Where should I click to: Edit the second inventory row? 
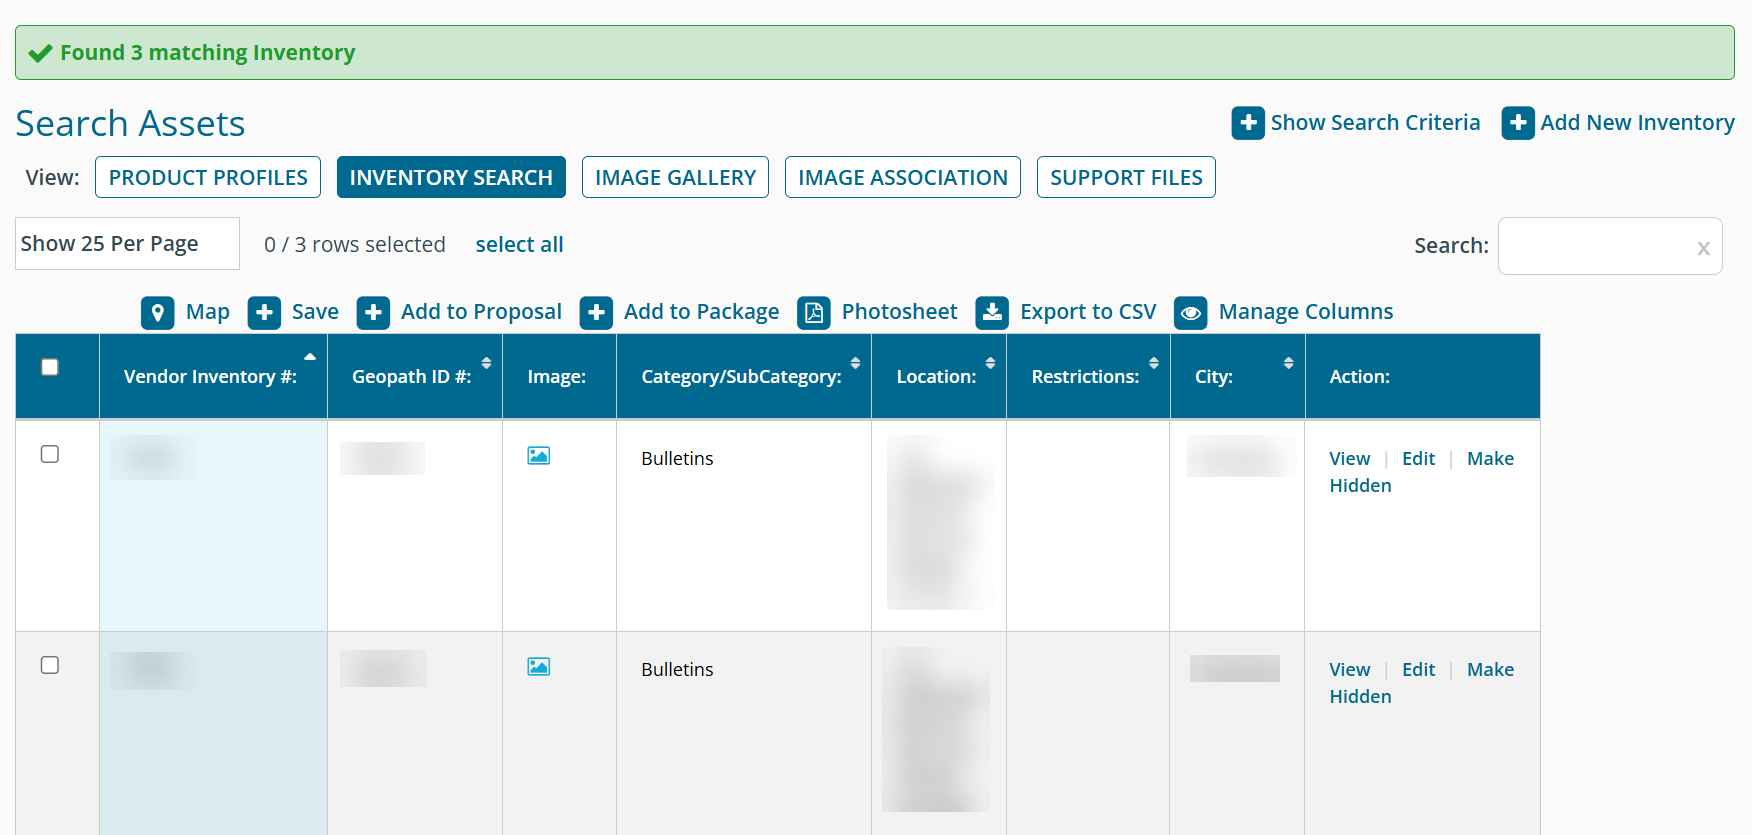click(x=1418, y=670)
